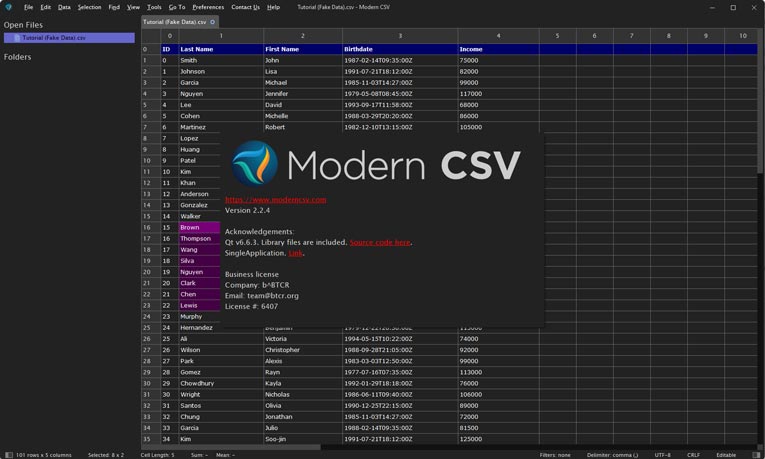
Task: Change CRLF line ending in status bar
Action: (693, 455)
